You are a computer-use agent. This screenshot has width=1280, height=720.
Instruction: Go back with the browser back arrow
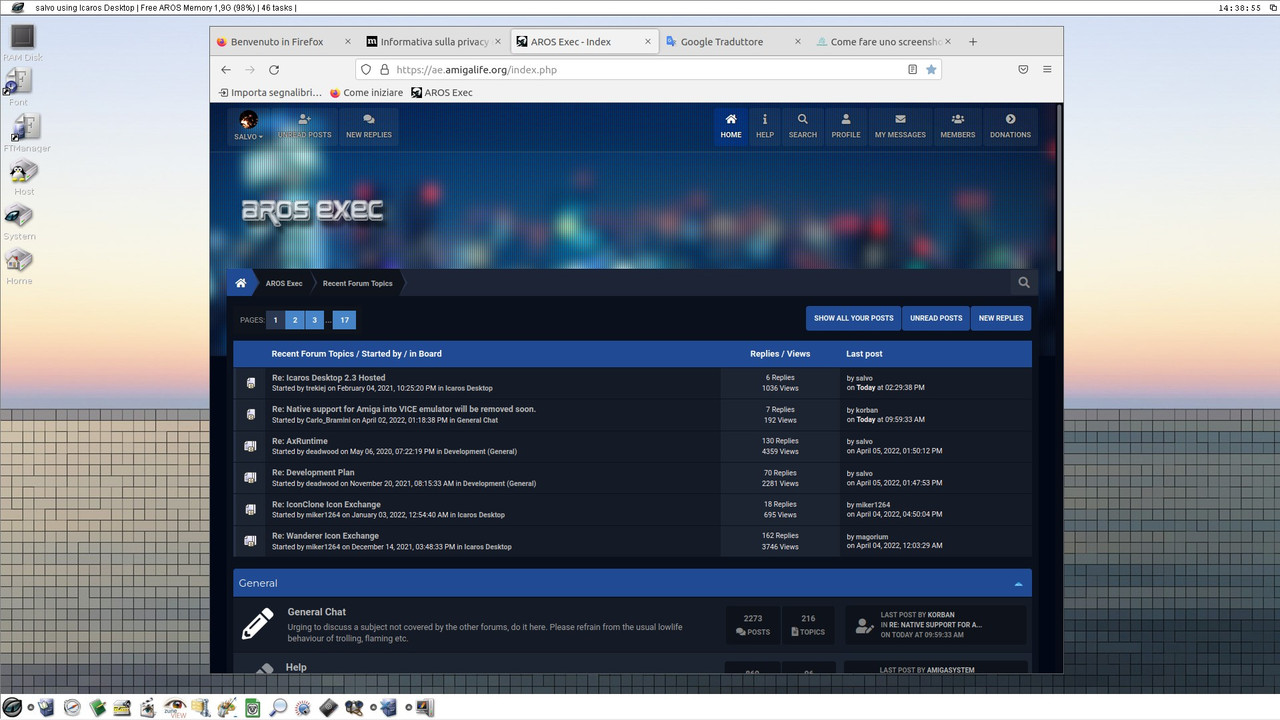[x=226, y=70]
